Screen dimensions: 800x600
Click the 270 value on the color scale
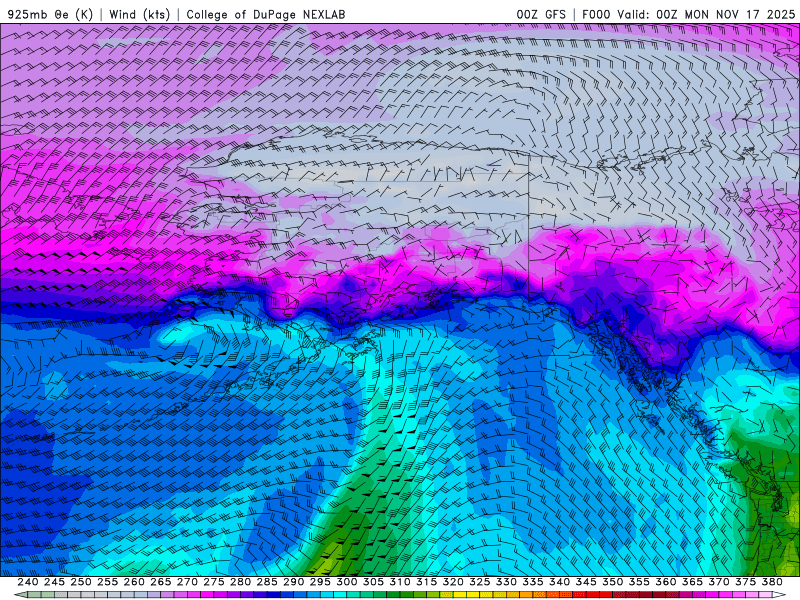tap(187, 582)
